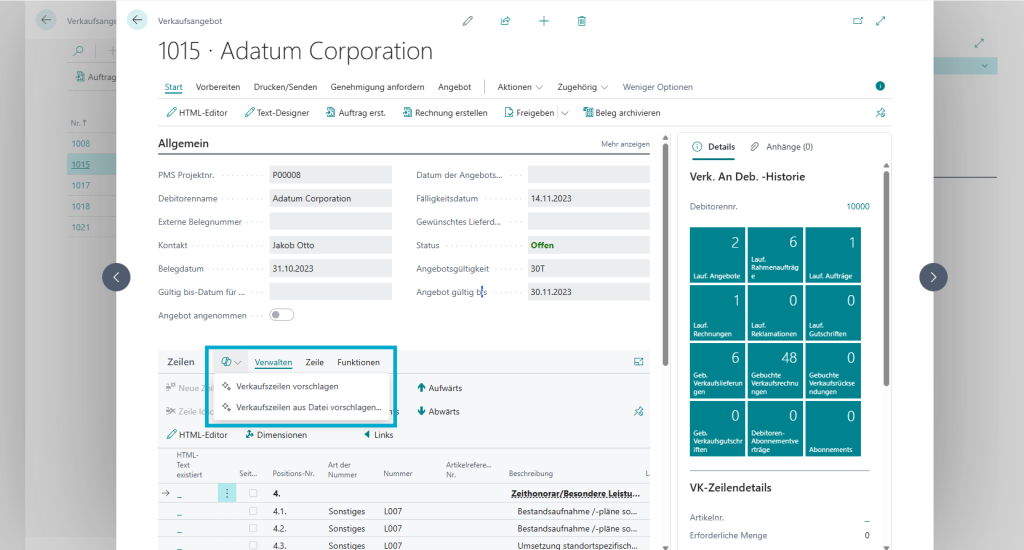The height and width of the screenshot is (550, 1024).
Task: Click Mehr anzeigen in Allgemein
Action: (x=625, y=144)
